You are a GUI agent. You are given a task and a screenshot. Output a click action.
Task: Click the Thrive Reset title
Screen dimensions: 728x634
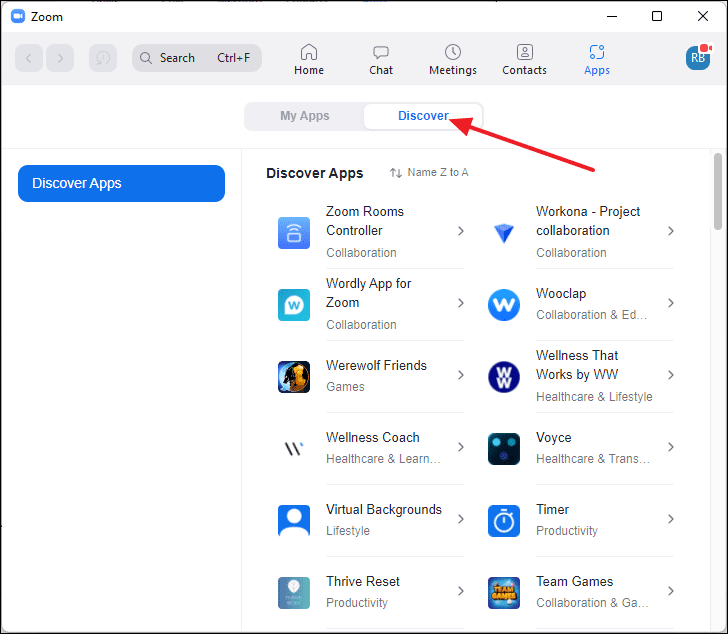(363, 582)
